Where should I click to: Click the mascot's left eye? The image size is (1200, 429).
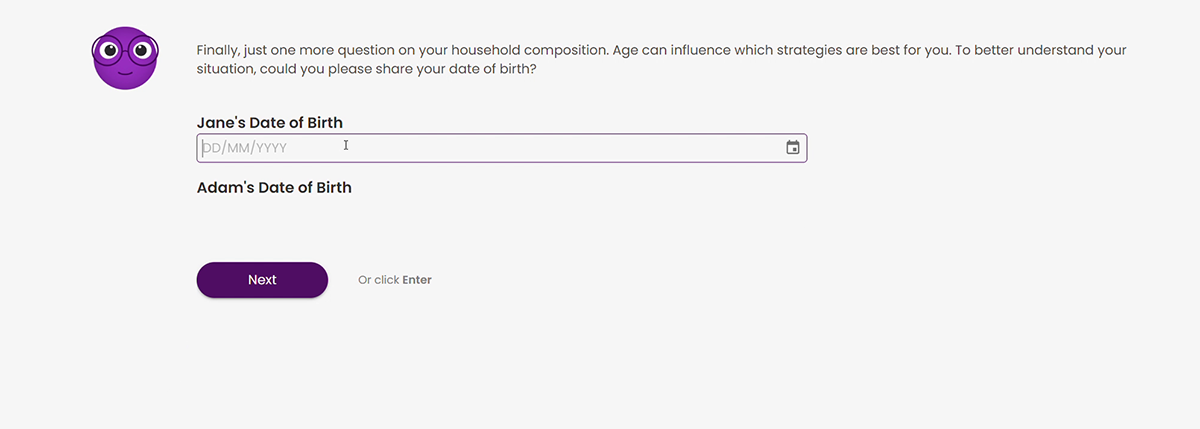109,49
